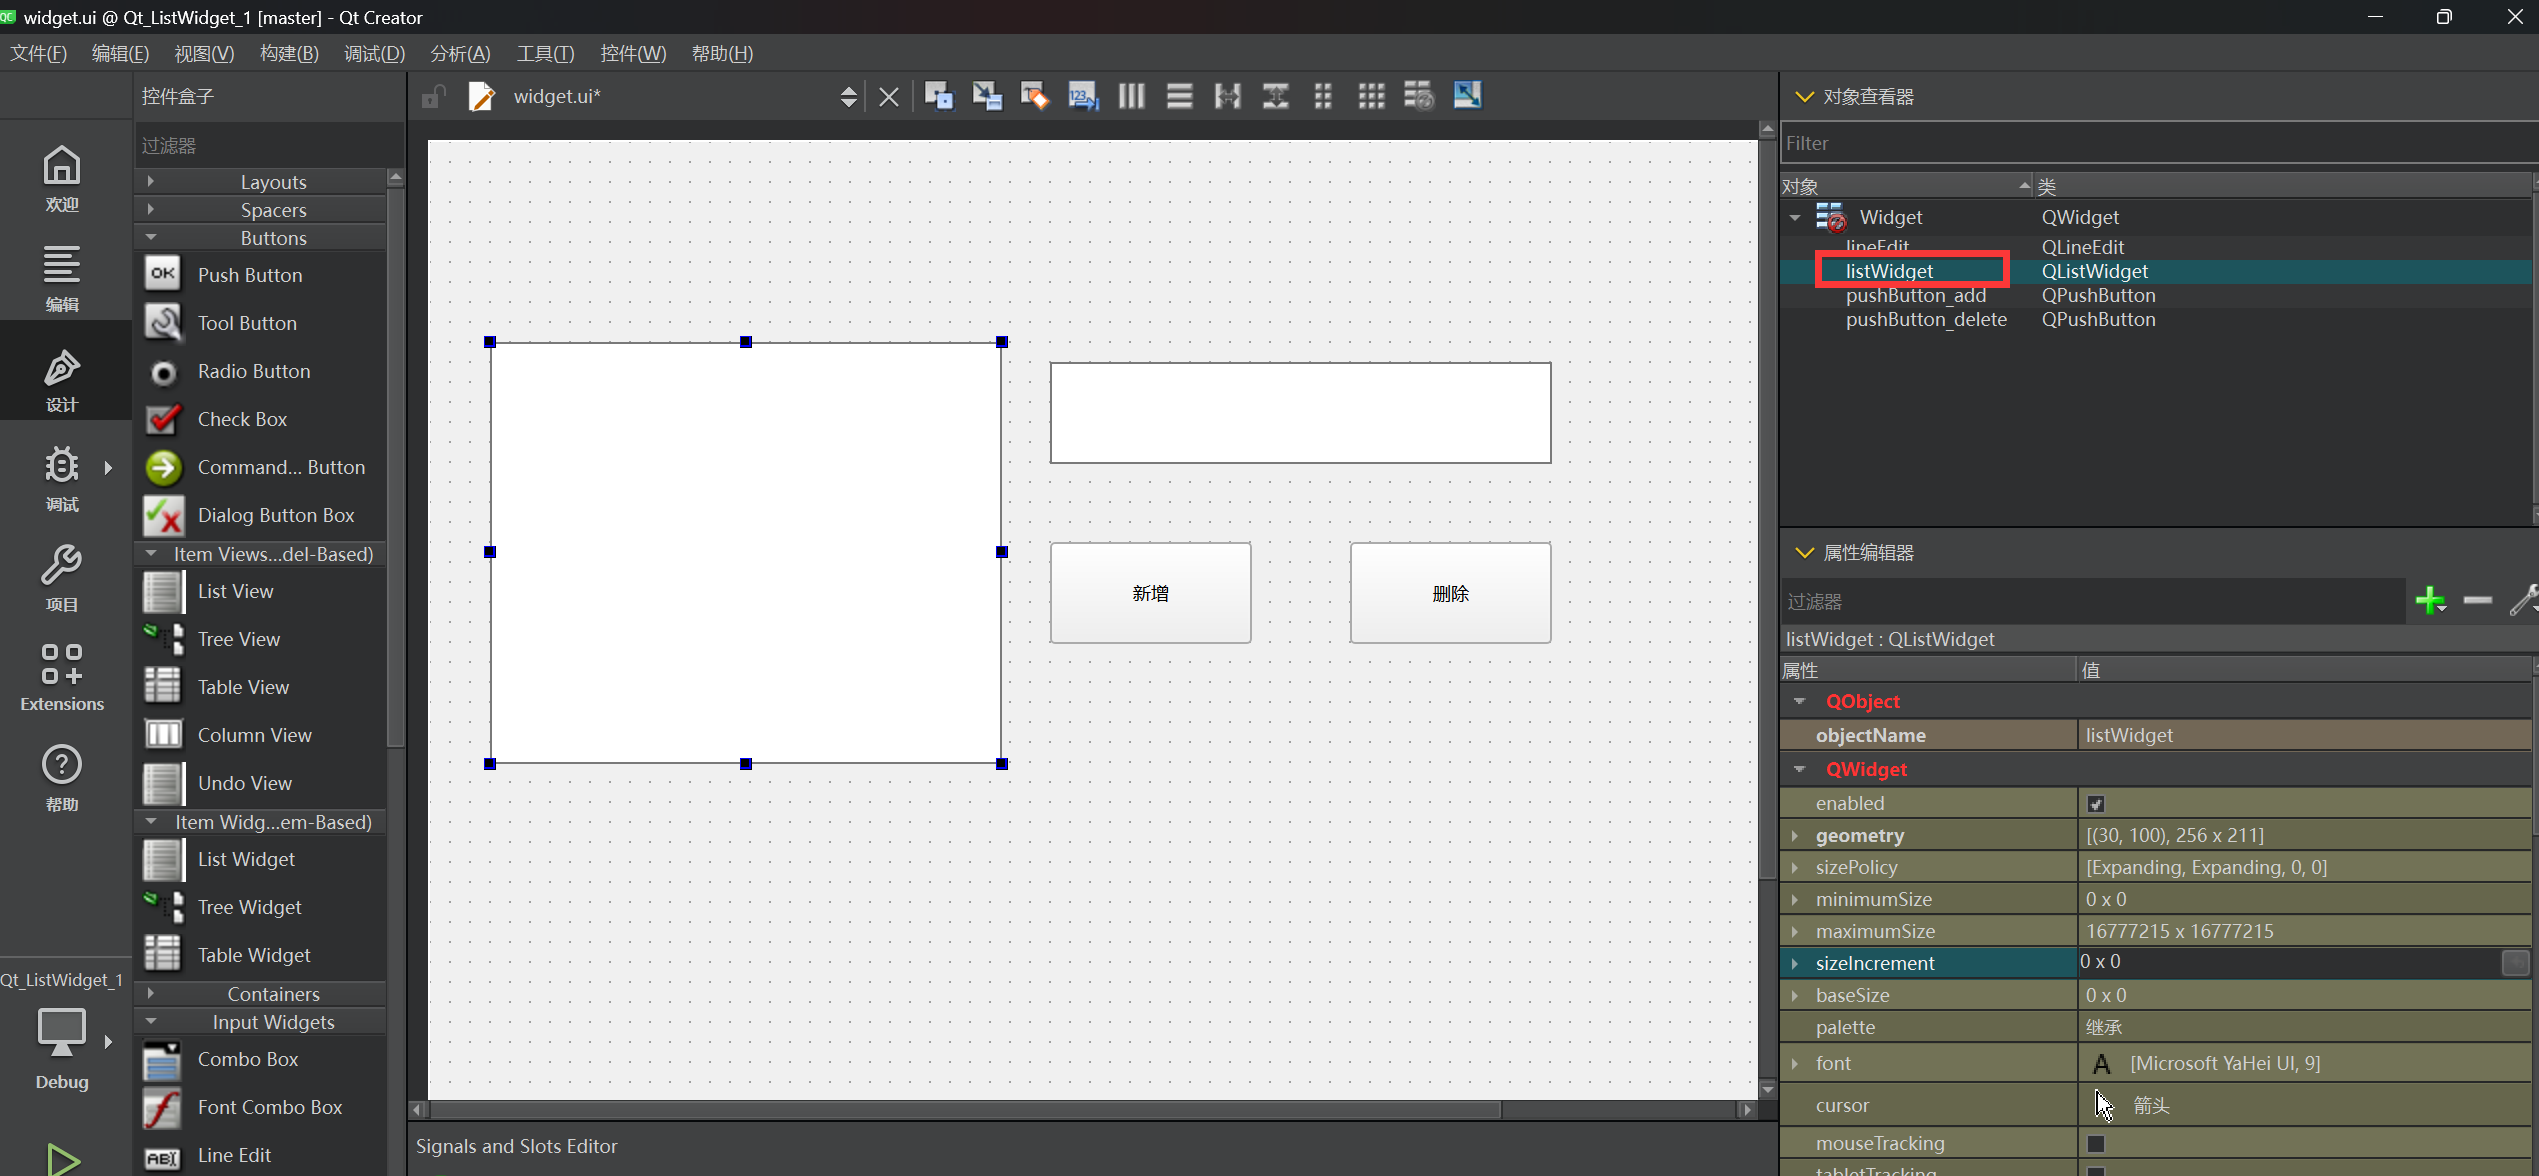The height and width of the screenshot is (1176, 2539).
Task: Open the 欢迎 welcome mode
Action: coord(62,178)
